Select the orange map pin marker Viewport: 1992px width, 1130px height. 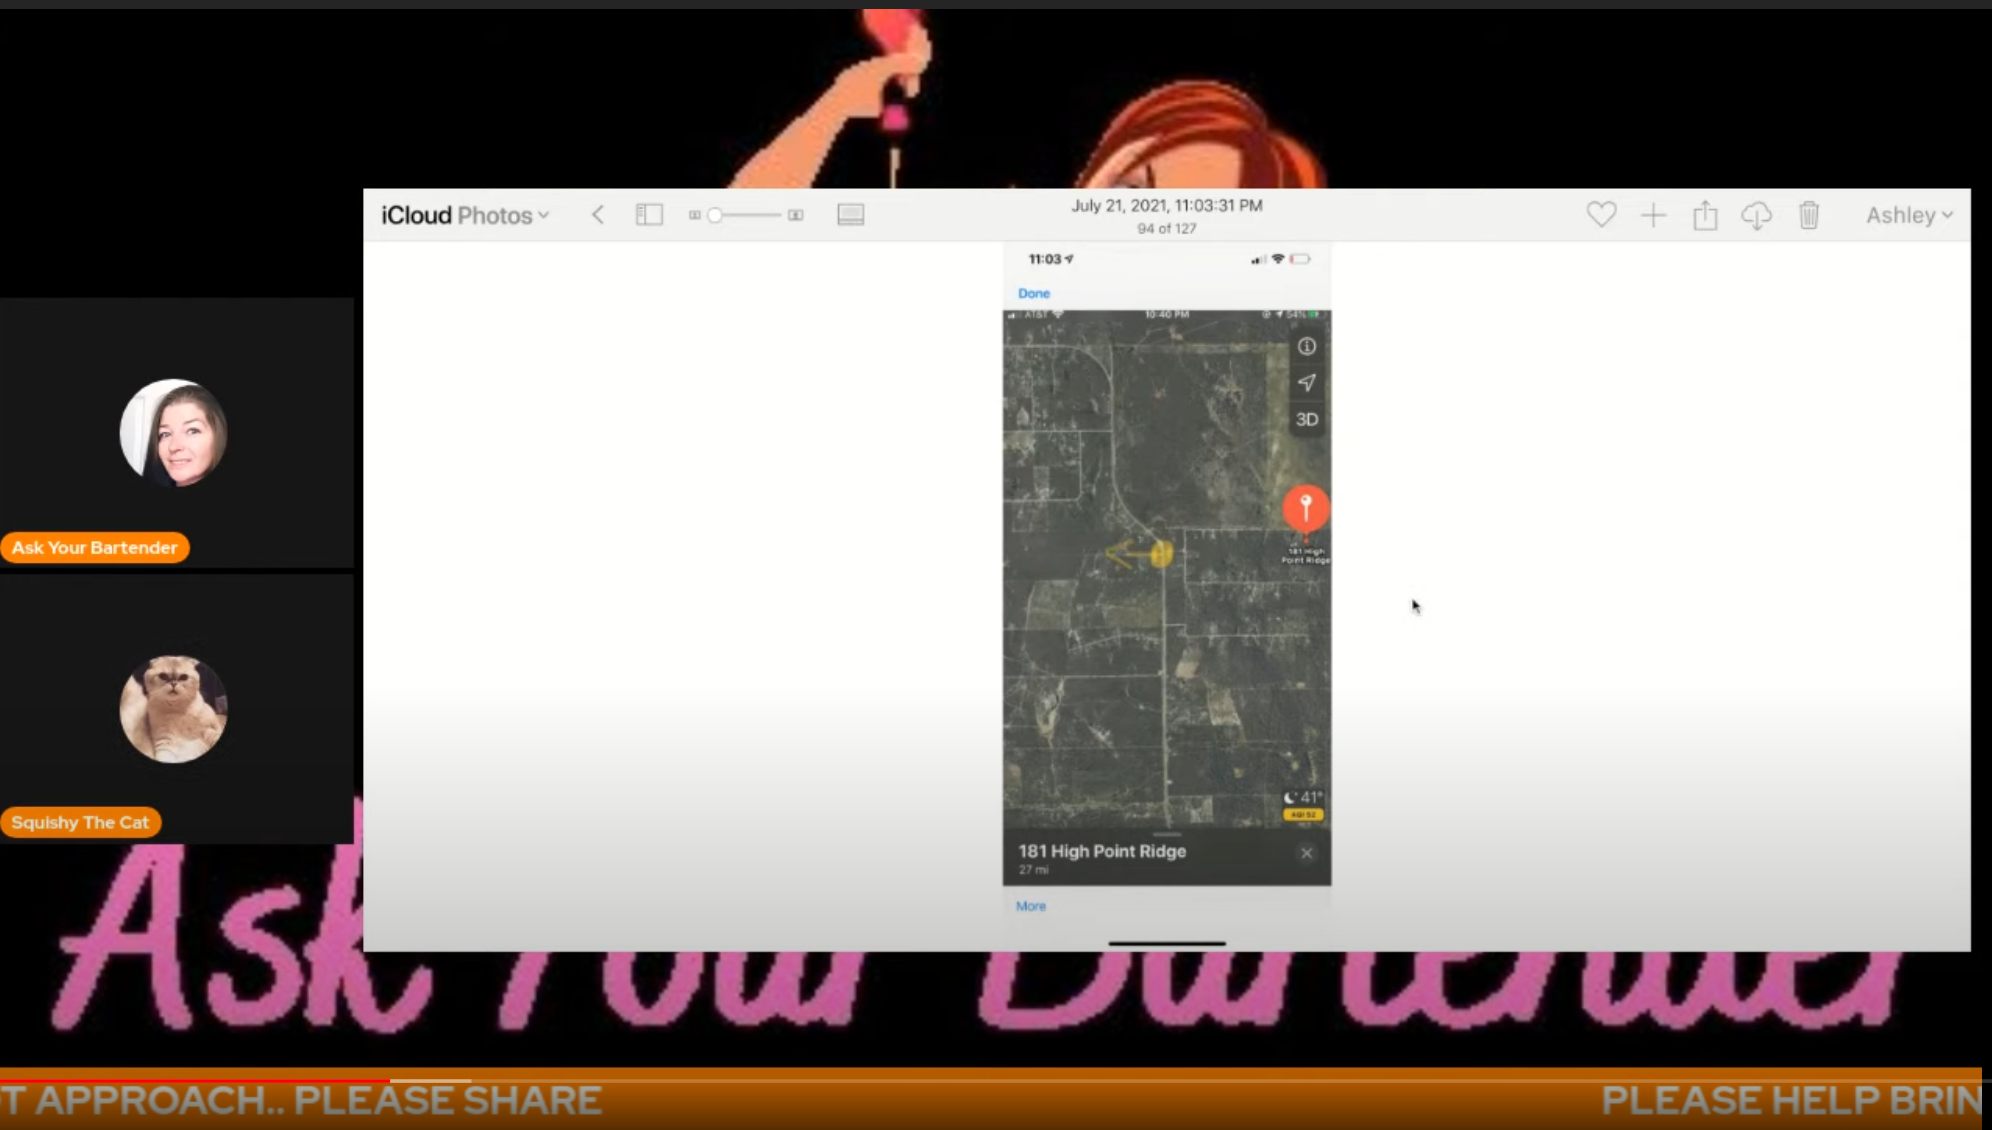1306,509
